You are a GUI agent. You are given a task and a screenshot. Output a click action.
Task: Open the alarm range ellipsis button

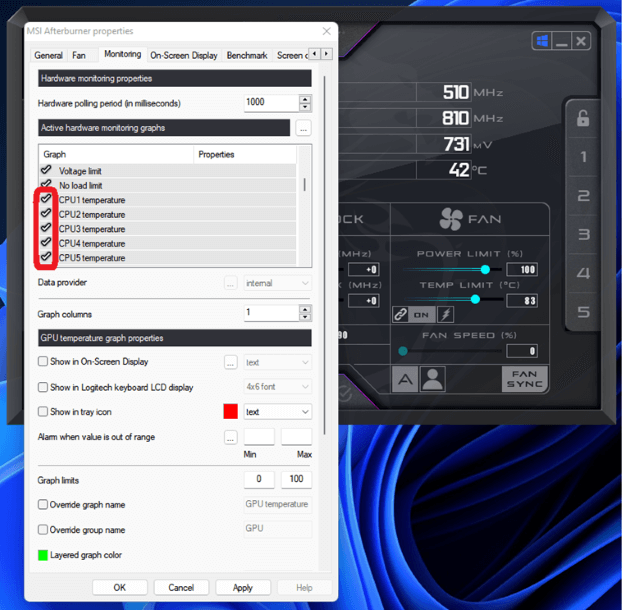230,437
